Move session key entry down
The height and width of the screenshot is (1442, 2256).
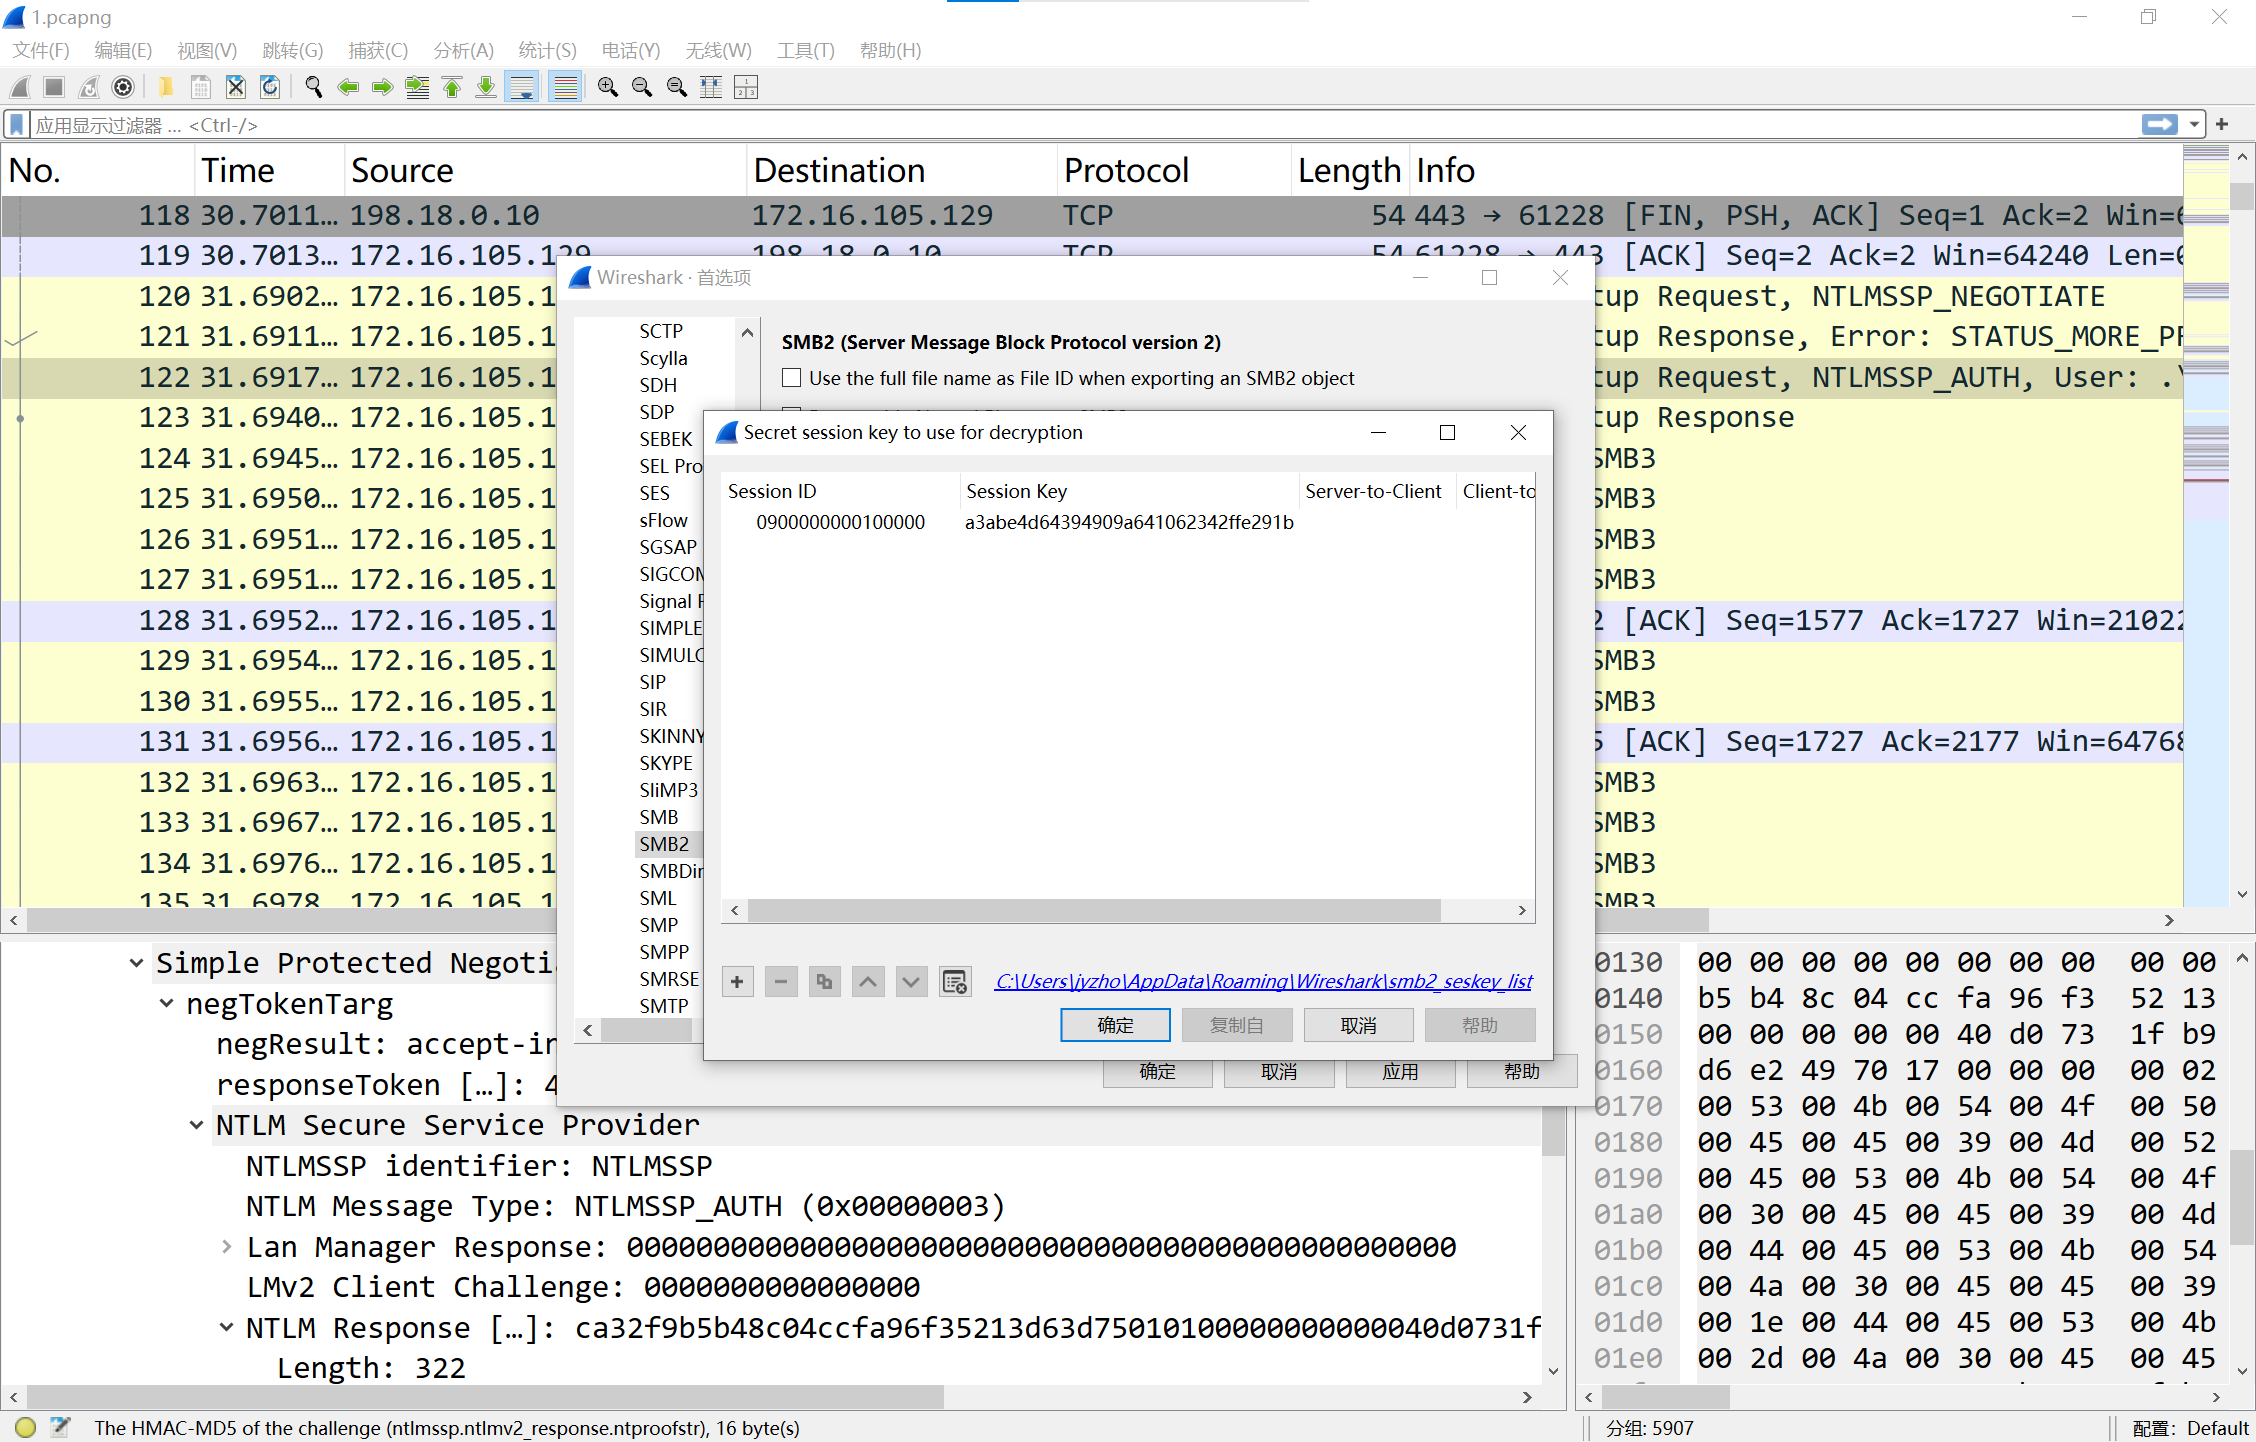click(x=911, y=981)
